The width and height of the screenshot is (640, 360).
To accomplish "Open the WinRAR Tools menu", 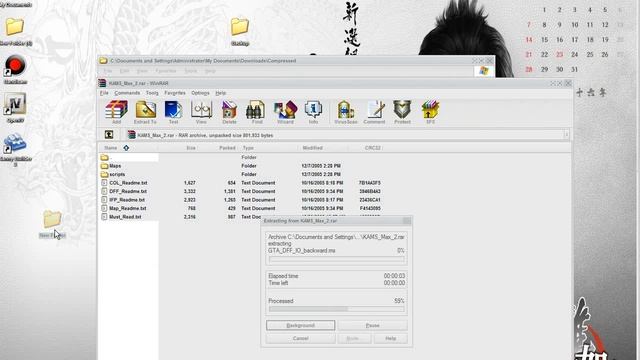I will 152,93.
